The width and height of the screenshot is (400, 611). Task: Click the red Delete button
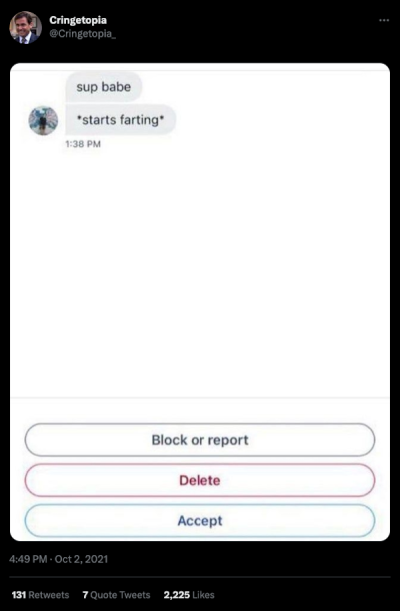pos(200,480)
